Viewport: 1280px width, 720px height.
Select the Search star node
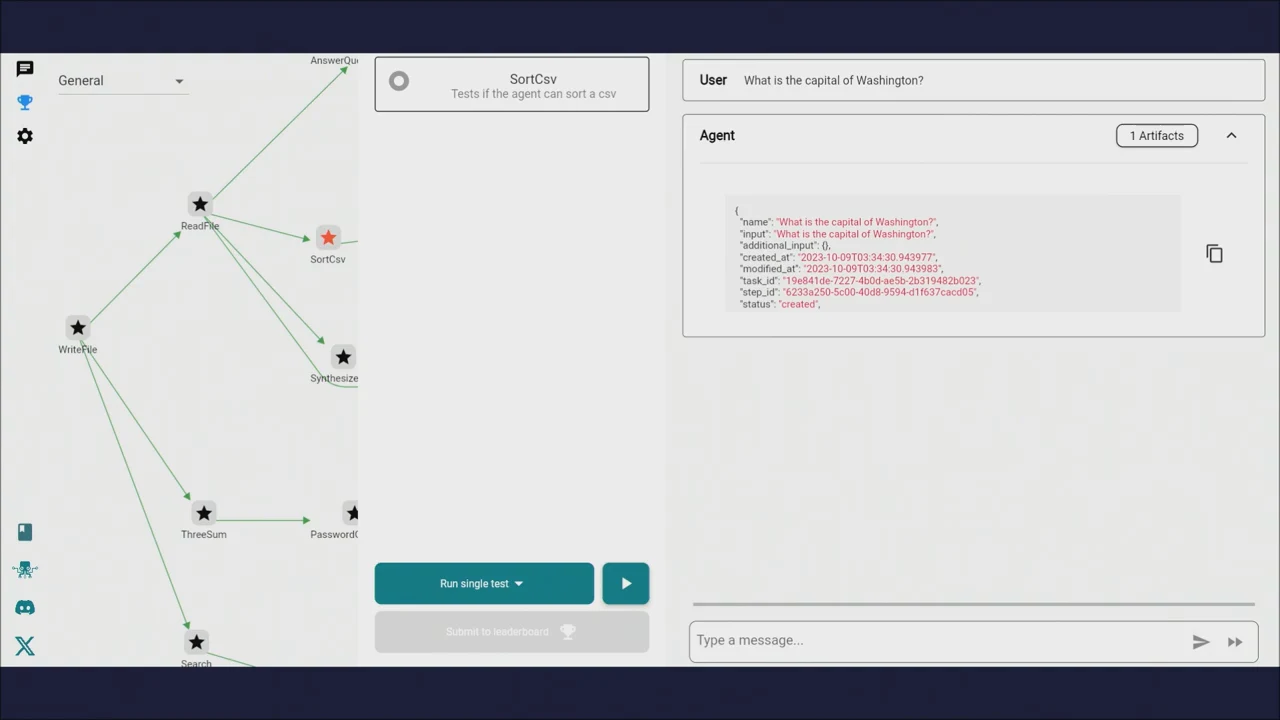(x=196, y=641)
